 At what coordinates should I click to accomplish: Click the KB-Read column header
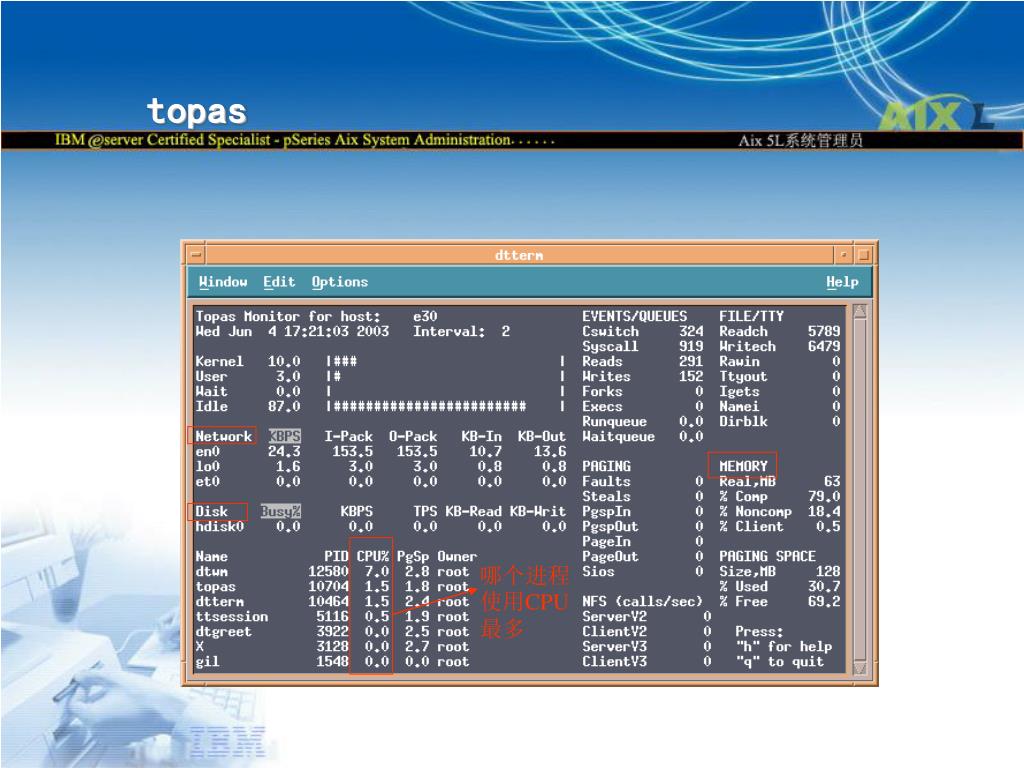click(x=473, y=511)
